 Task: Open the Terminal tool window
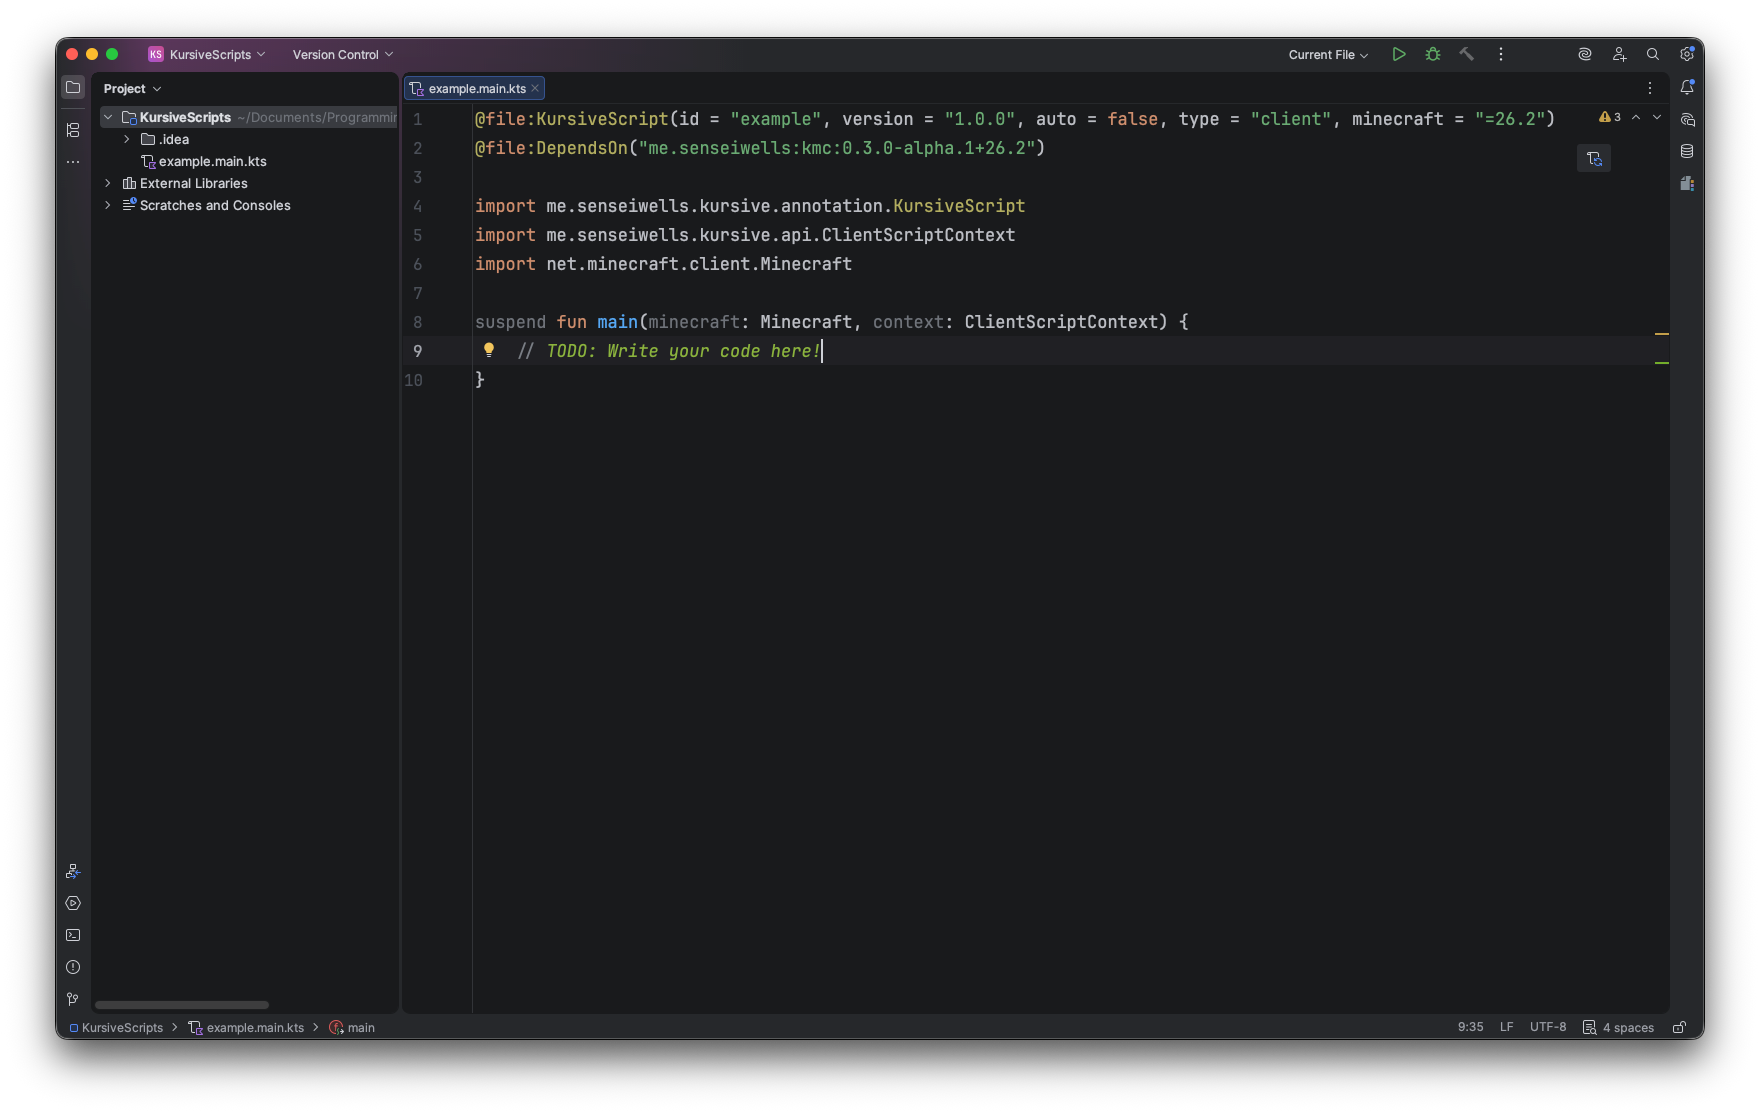click(x=73, y=935)
